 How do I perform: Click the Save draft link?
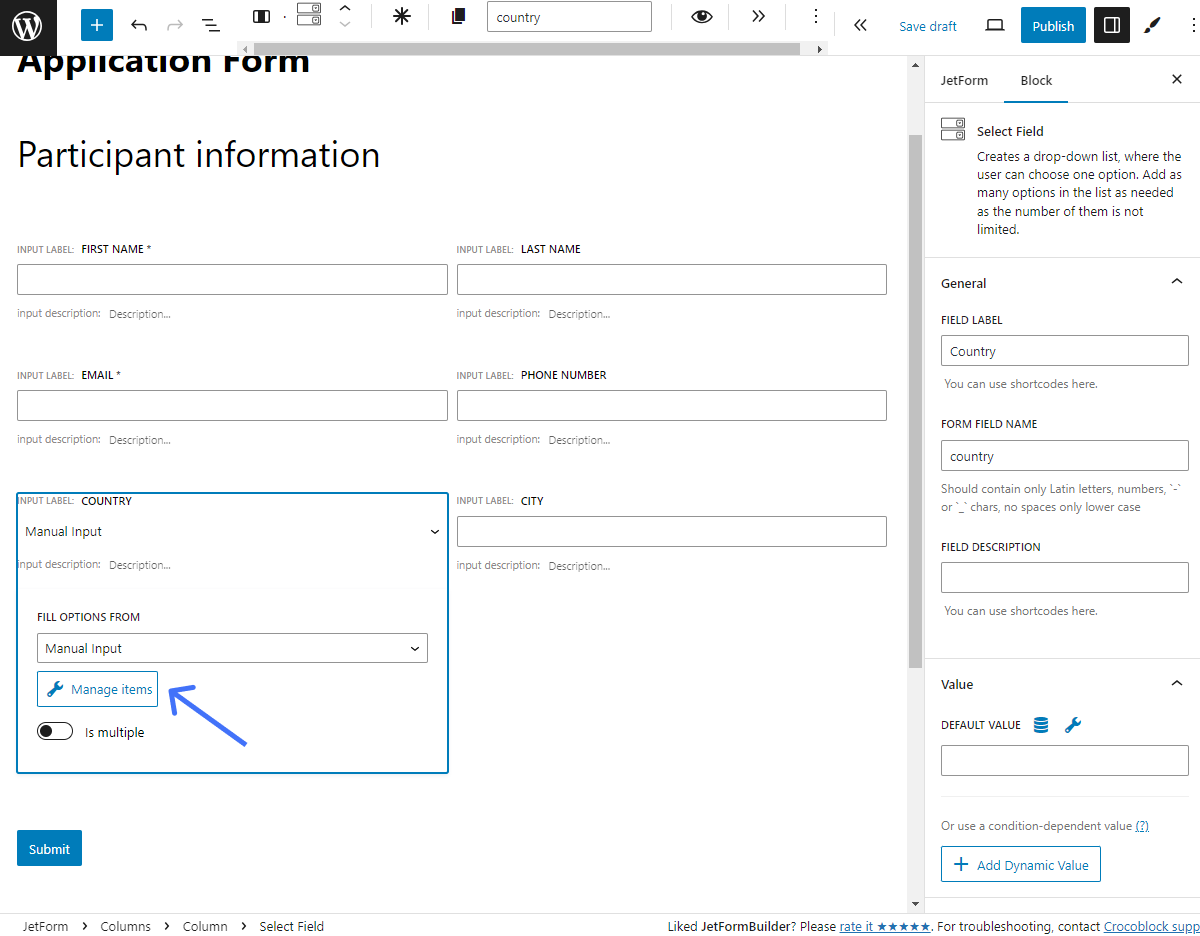coord(927,25)
